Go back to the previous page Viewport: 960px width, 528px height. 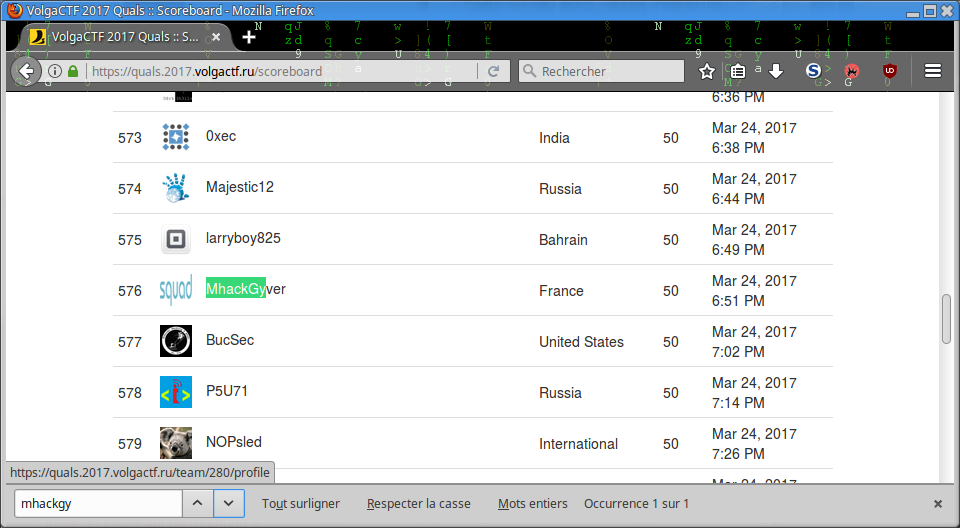pyautogui.click(x=26, y=71)
